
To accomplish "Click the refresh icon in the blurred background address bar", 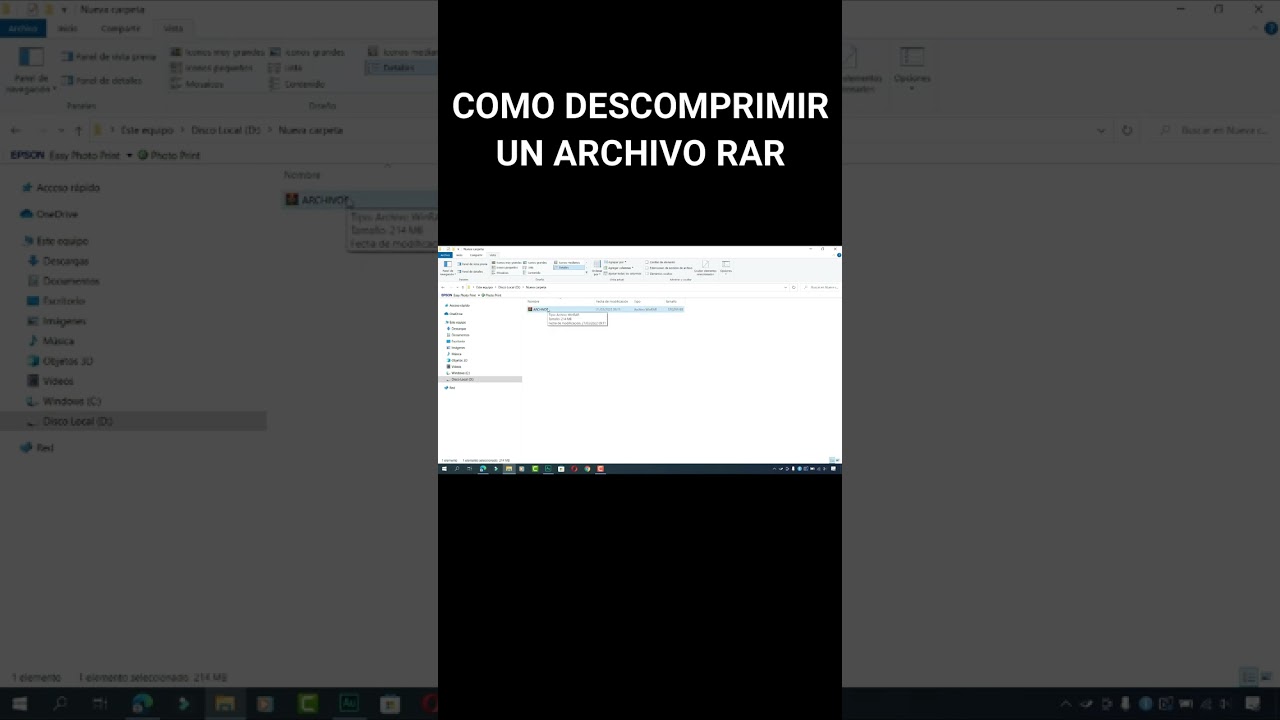I will click(1127, 130).
